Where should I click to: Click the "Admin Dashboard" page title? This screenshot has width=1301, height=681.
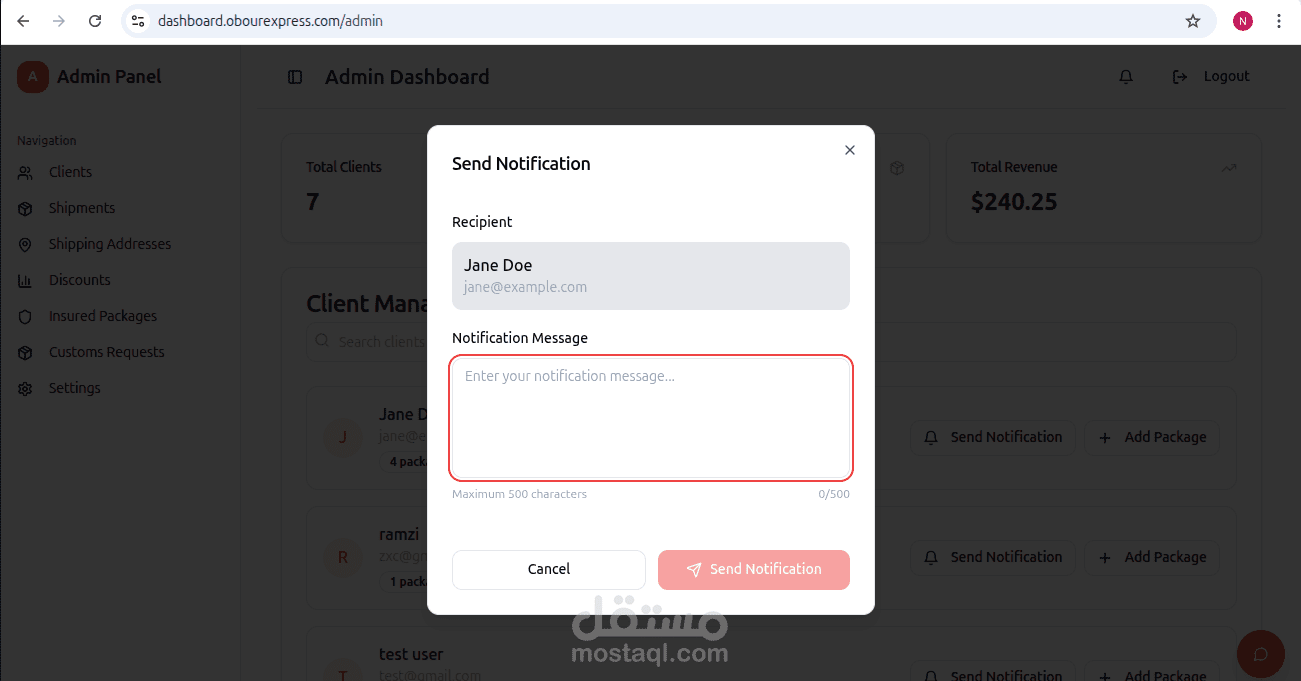click(x=407, y=77)
